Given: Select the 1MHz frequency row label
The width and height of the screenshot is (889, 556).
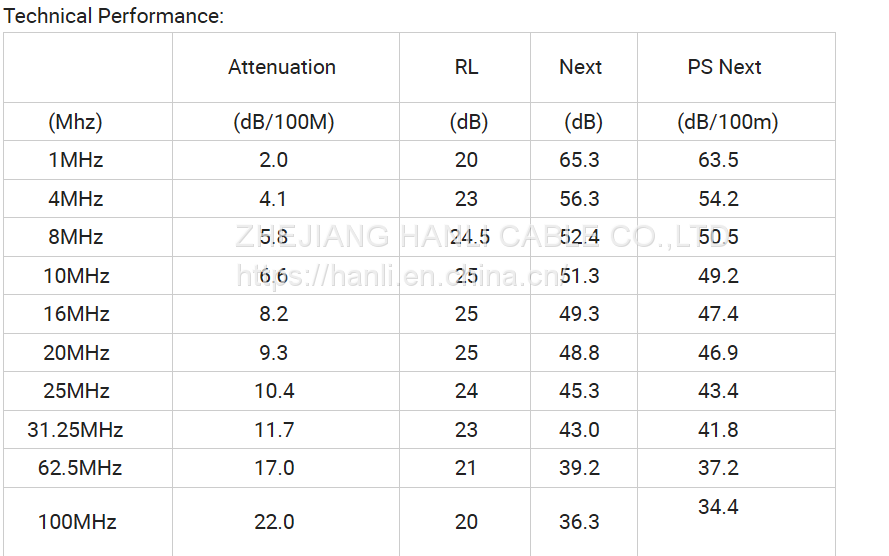Looking at the screenshot, I should pos(75,160).
